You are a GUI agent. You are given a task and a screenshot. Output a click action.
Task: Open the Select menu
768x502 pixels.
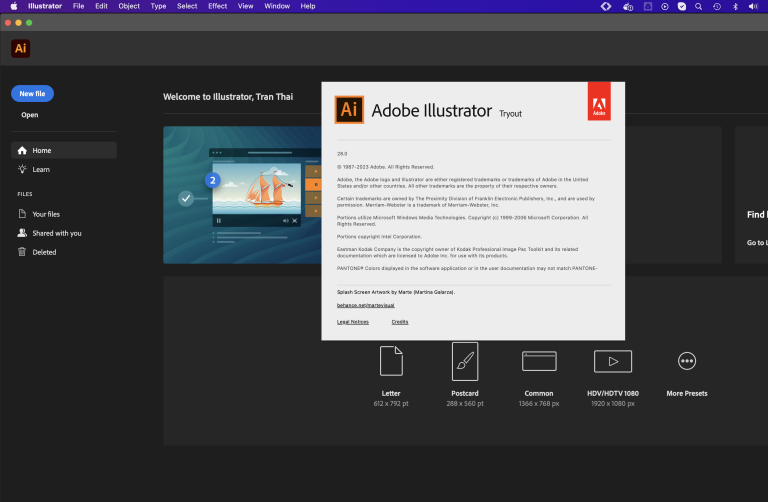tap(187, 6)
